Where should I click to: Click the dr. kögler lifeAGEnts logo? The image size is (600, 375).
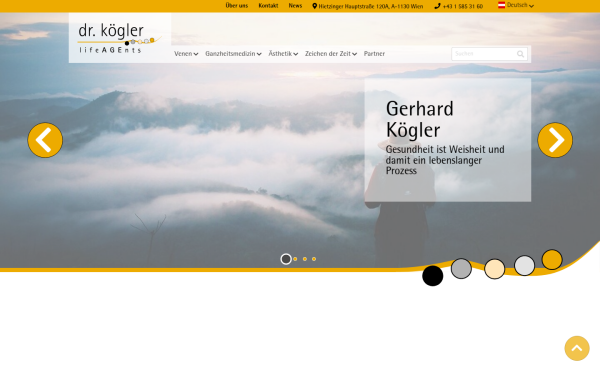pyautogui.click(x=120, y=38)
